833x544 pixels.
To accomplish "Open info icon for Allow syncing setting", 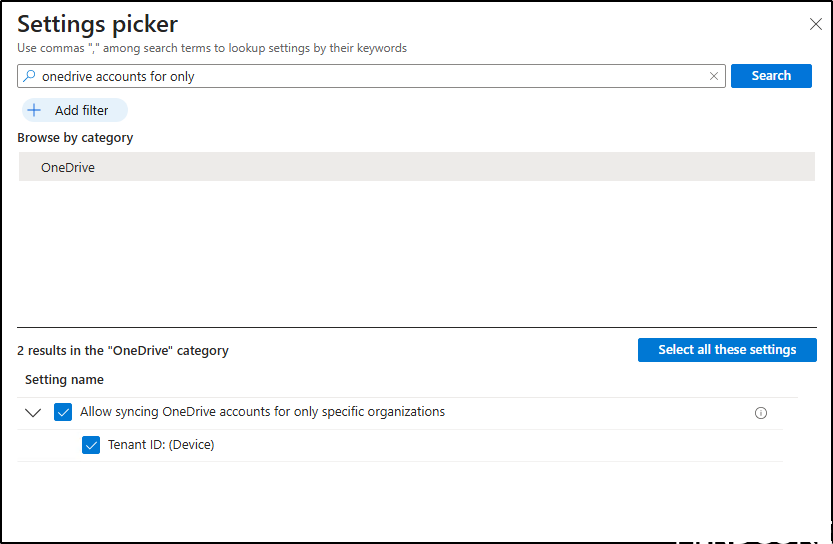I will click(x=761, y=413).
